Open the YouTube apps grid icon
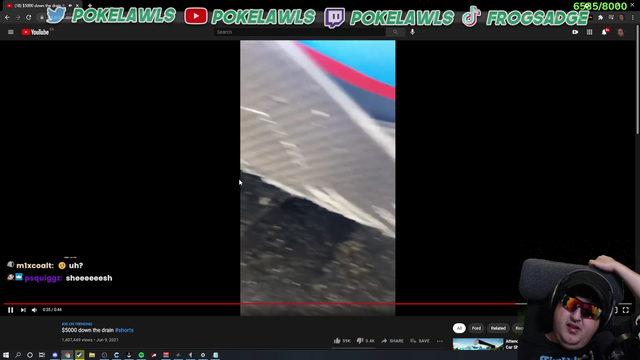The image size is (640, 360). tap(589, 32)
